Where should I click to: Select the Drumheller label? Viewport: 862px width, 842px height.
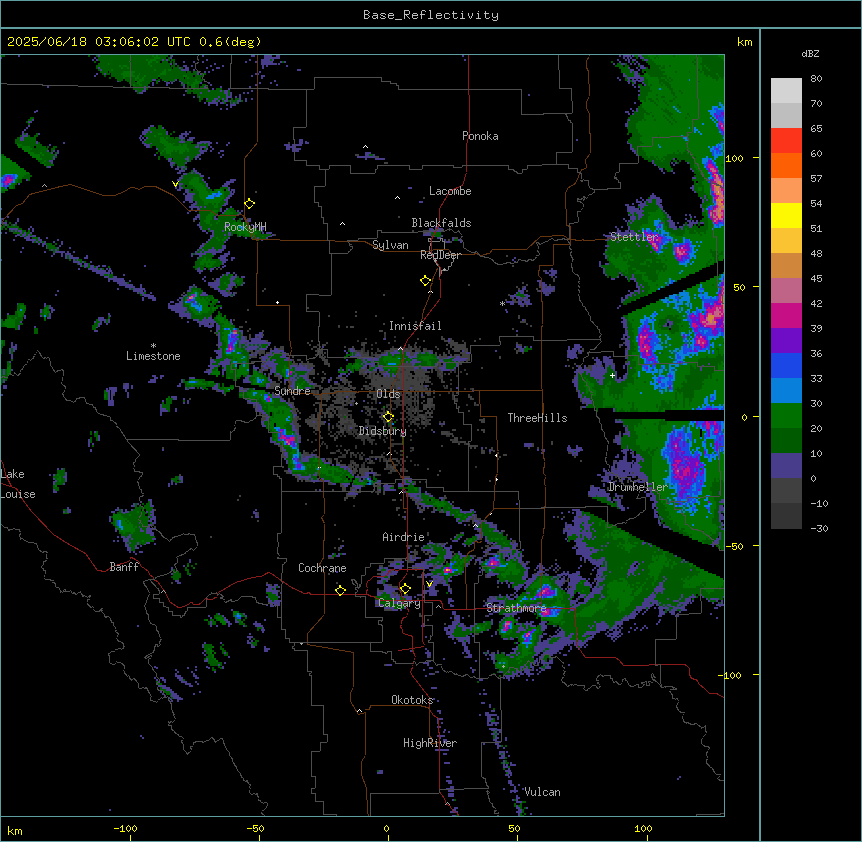click(638, 487)
